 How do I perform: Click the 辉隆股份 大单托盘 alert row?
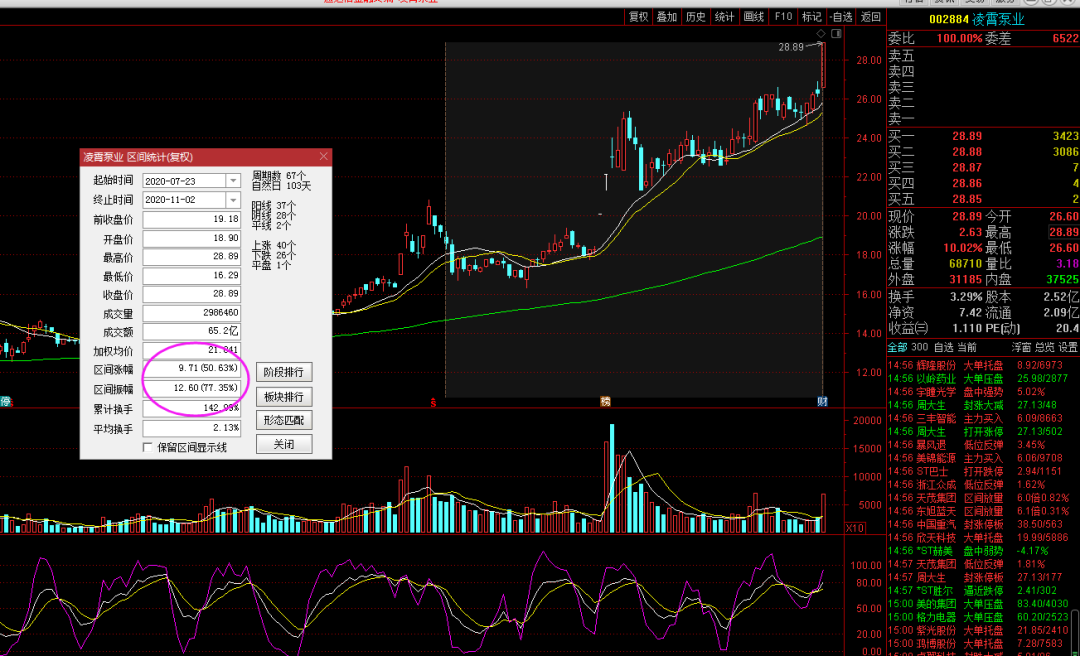coord(978,365)
